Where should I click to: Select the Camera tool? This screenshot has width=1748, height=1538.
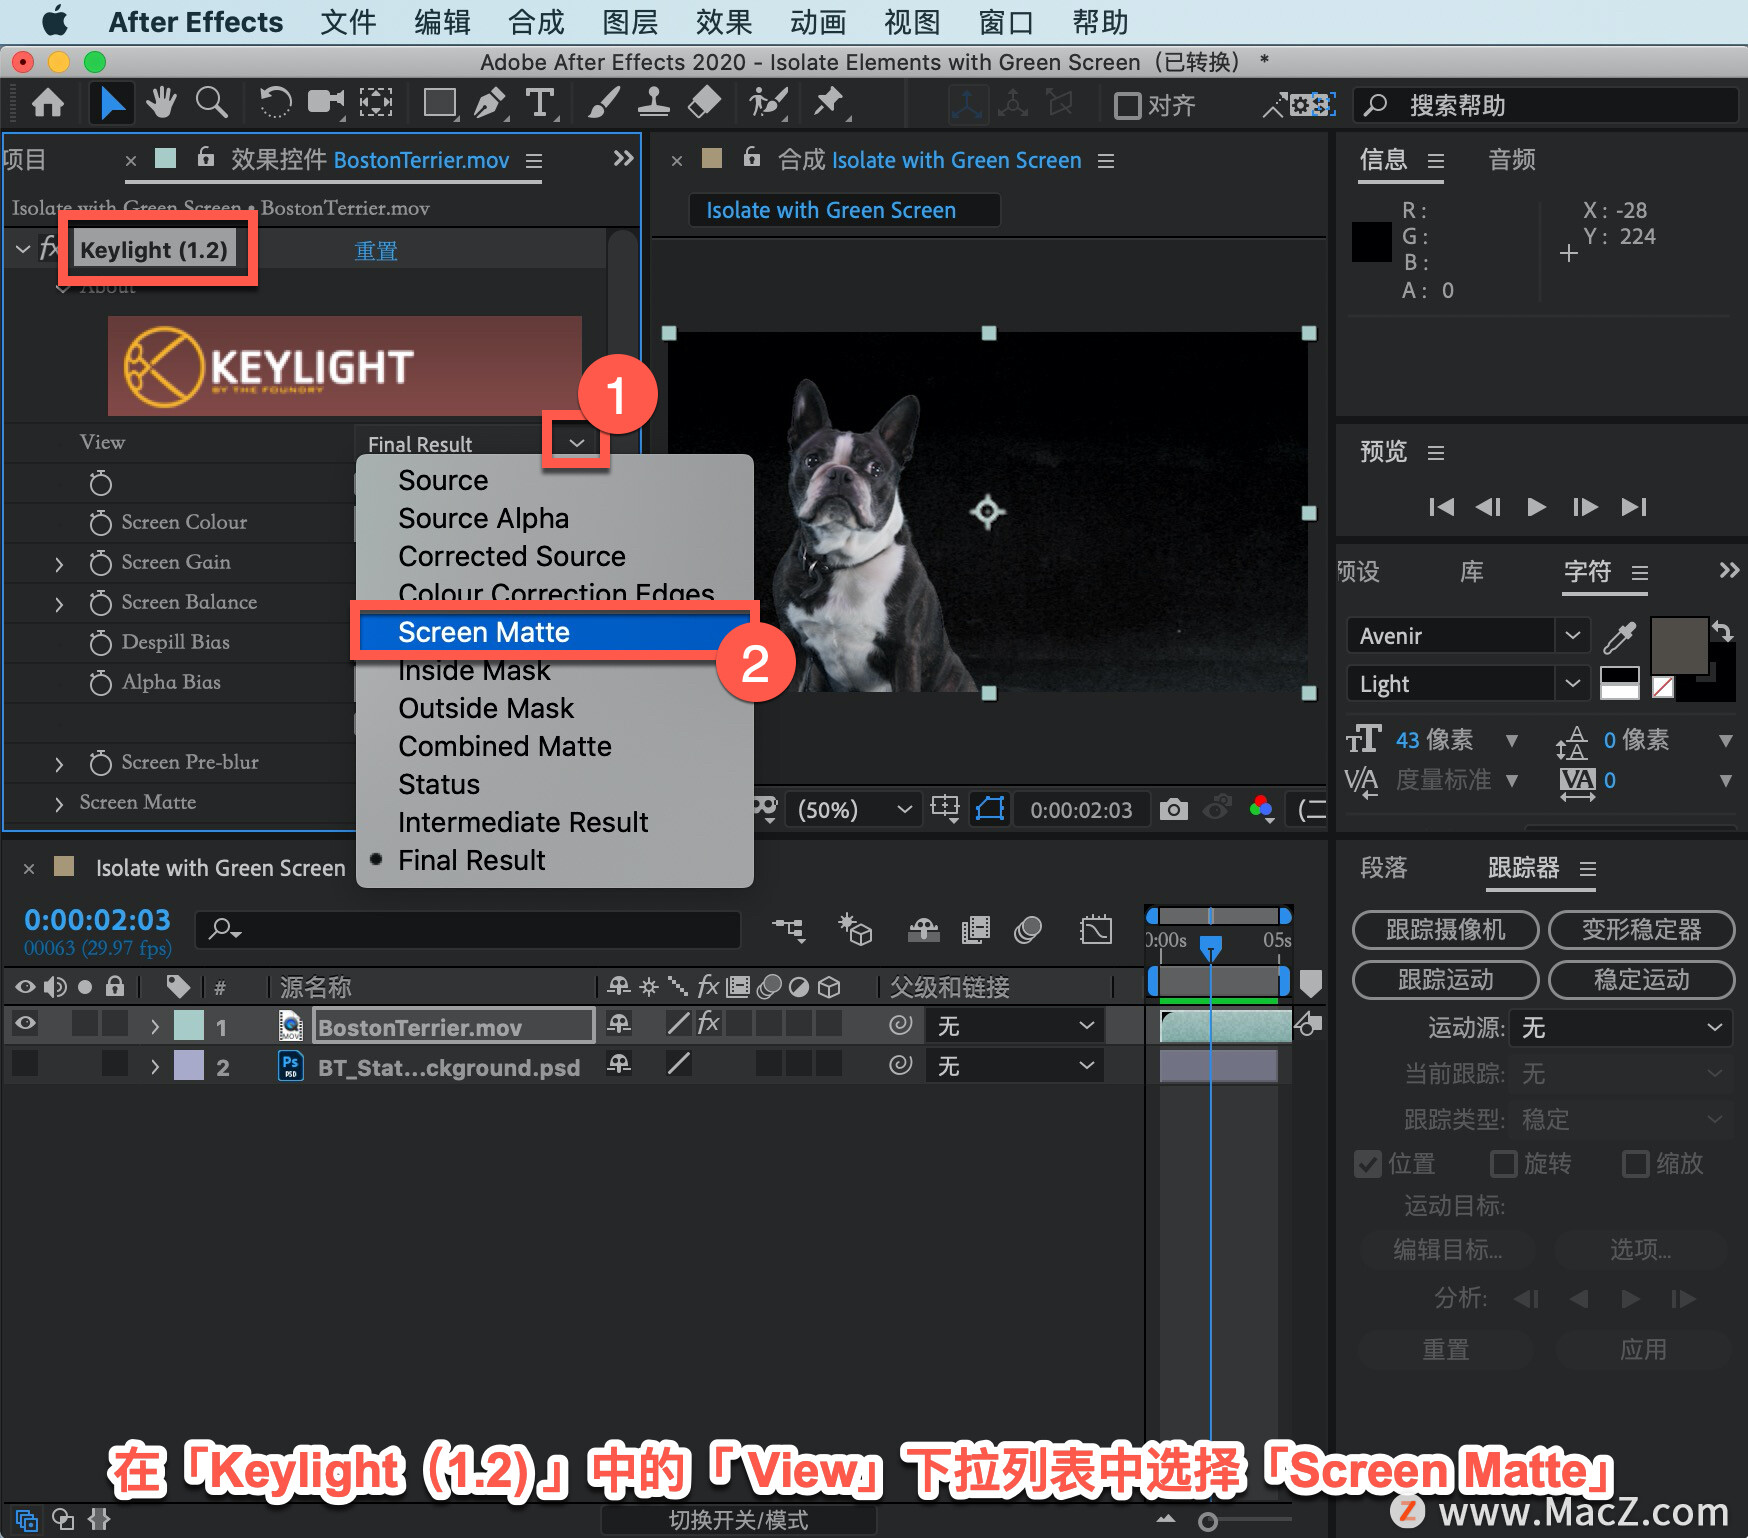325,103
